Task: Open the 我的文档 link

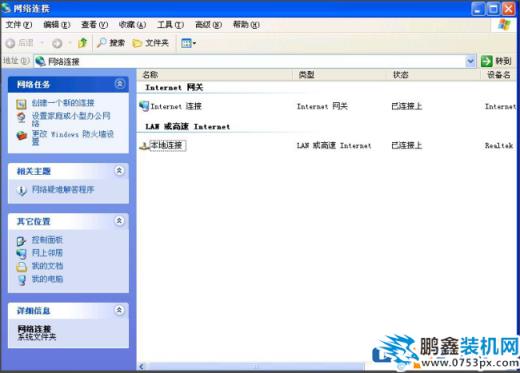Action: pyautogui.click(x=47, y=266)
